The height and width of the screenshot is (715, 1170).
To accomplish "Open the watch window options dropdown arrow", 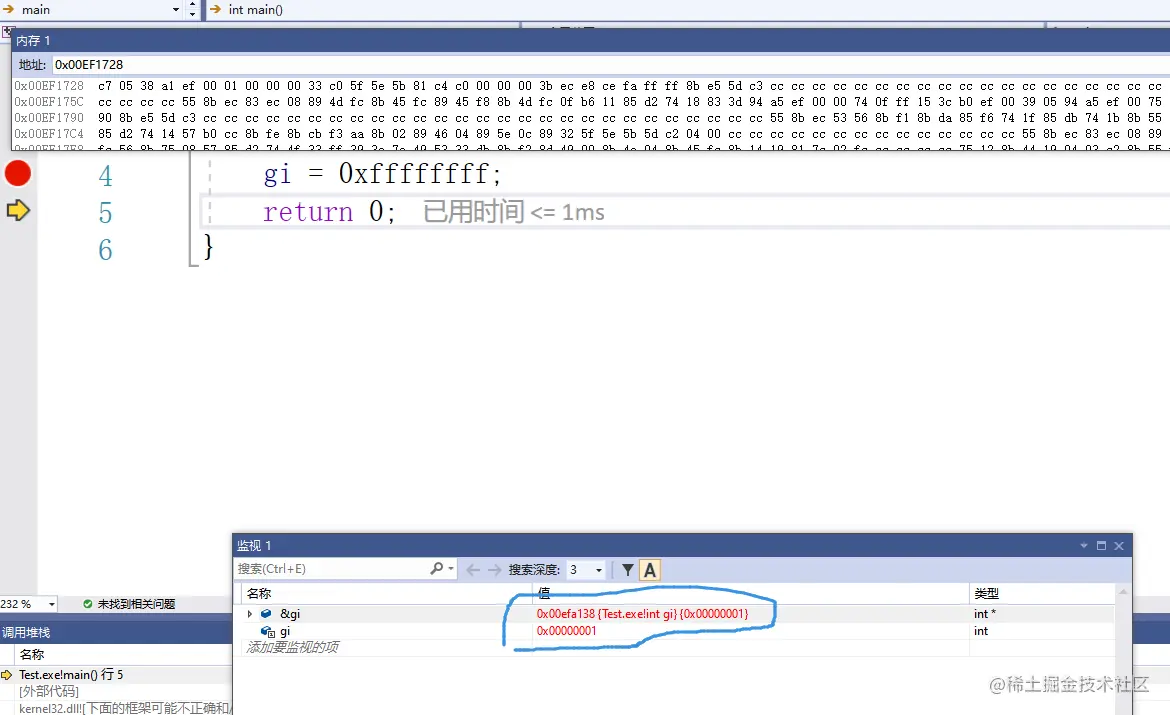I will coord(1083,546).
